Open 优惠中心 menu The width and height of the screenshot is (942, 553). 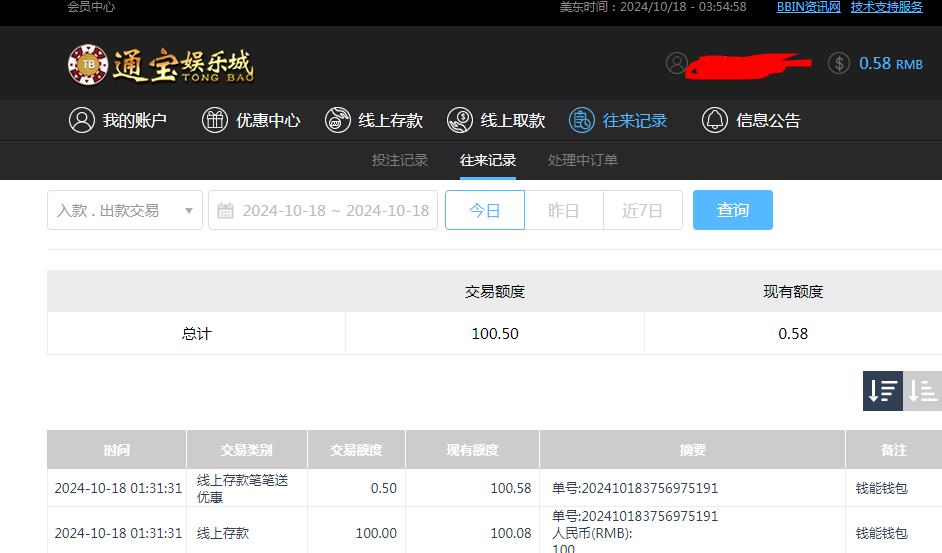pos(251,120)
